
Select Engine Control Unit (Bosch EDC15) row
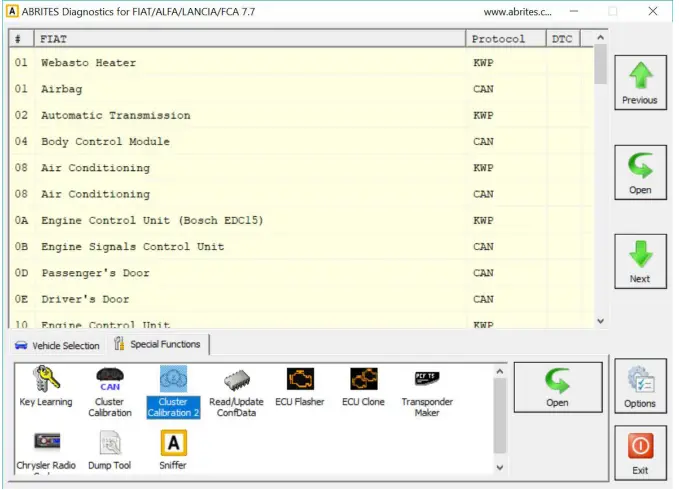coord(301,221)
